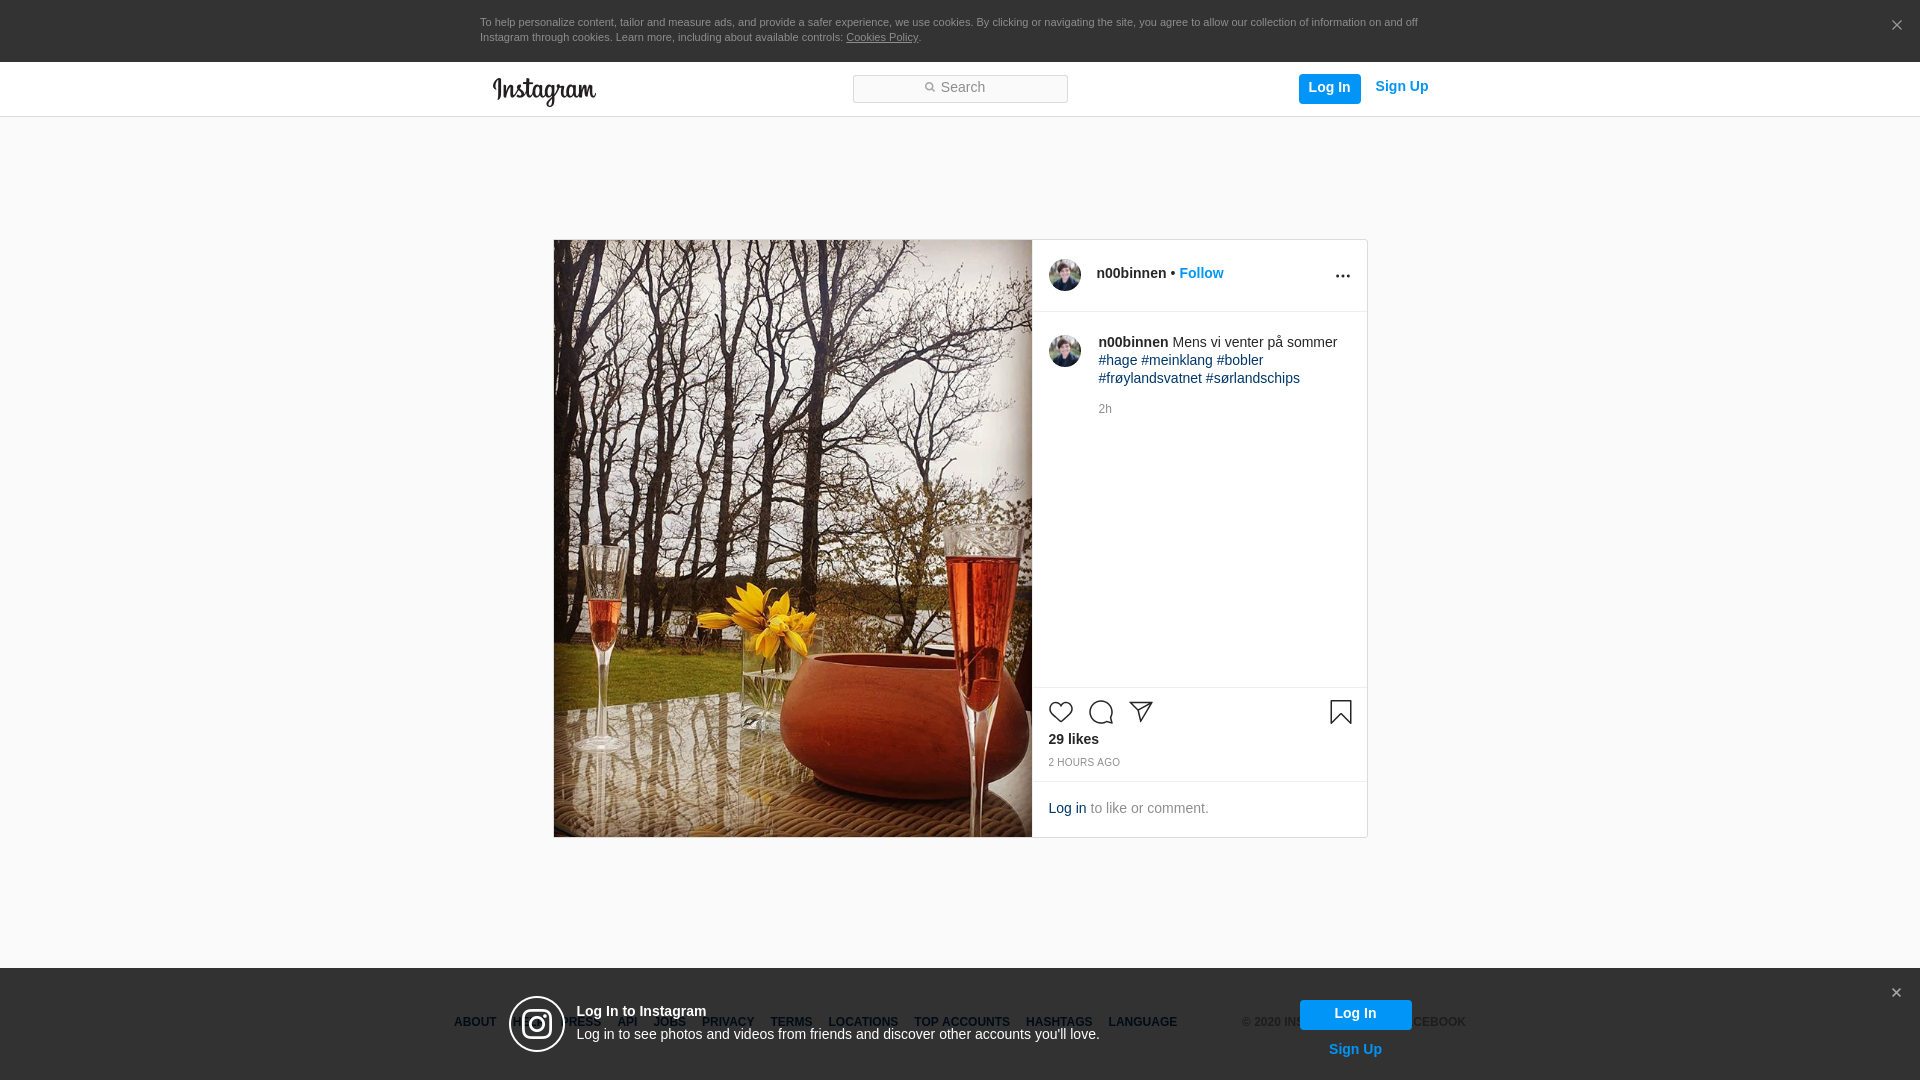The image size is (1920, 1080).
Task: Share post with paper plane icon
Action: (x=1141, y=711)
